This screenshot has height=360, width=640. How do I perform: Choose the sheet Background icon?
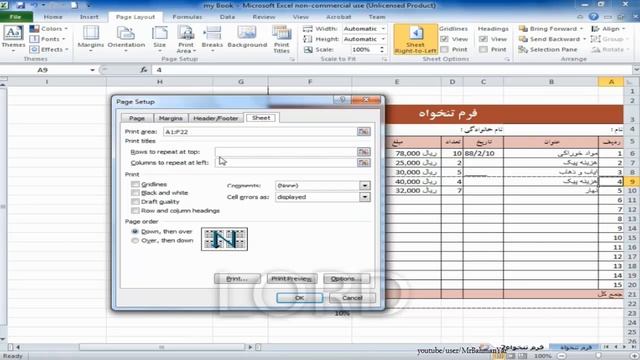click(x=247, y=33)
